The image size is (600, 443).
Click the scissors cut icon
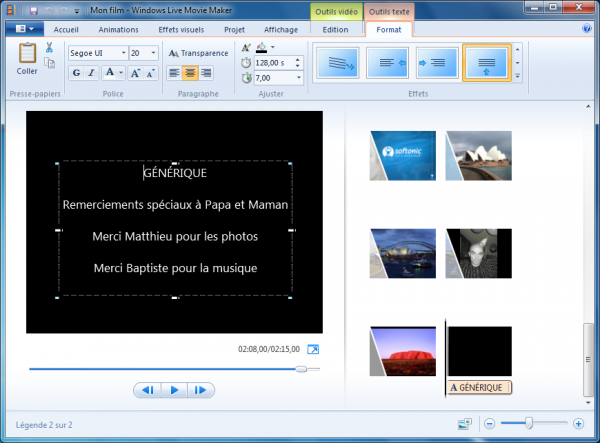[49, 49]
